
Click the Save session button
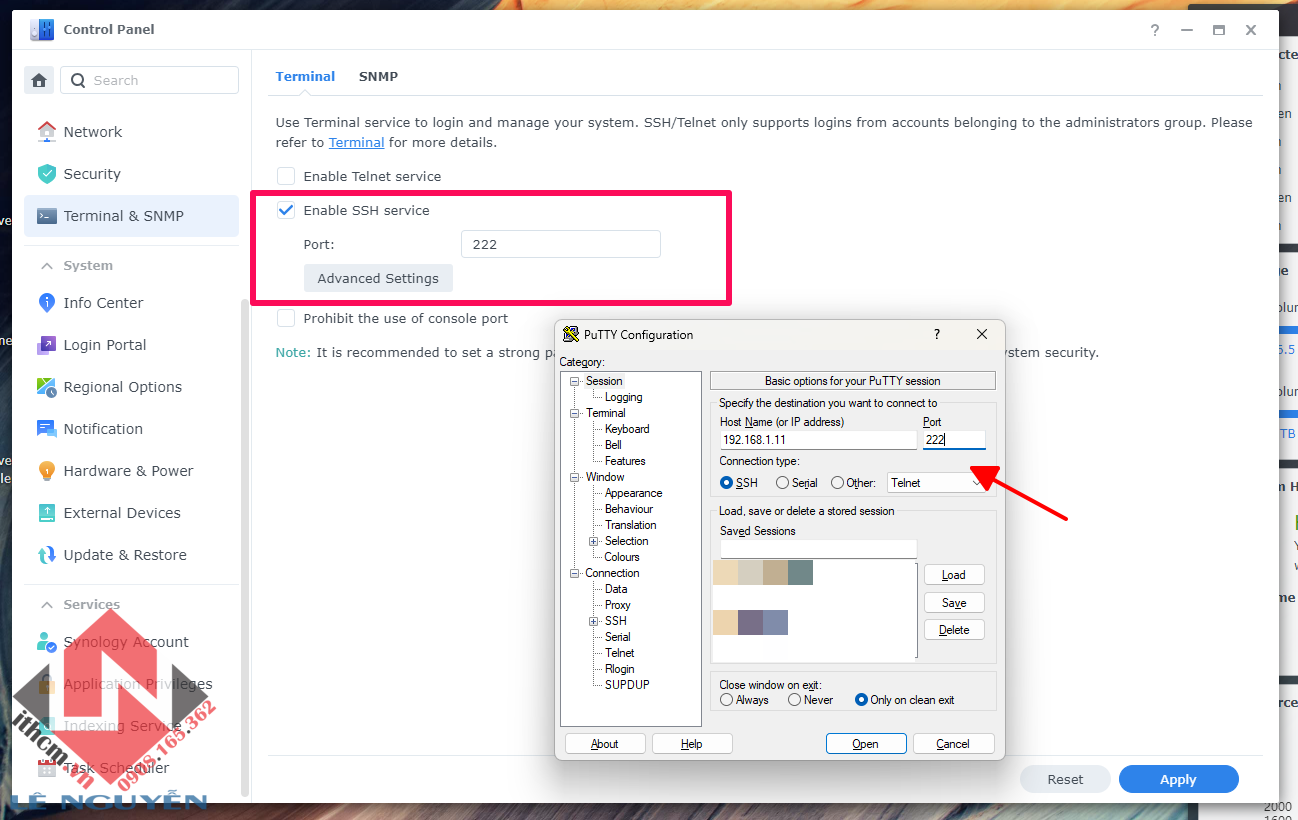point(954,603)
